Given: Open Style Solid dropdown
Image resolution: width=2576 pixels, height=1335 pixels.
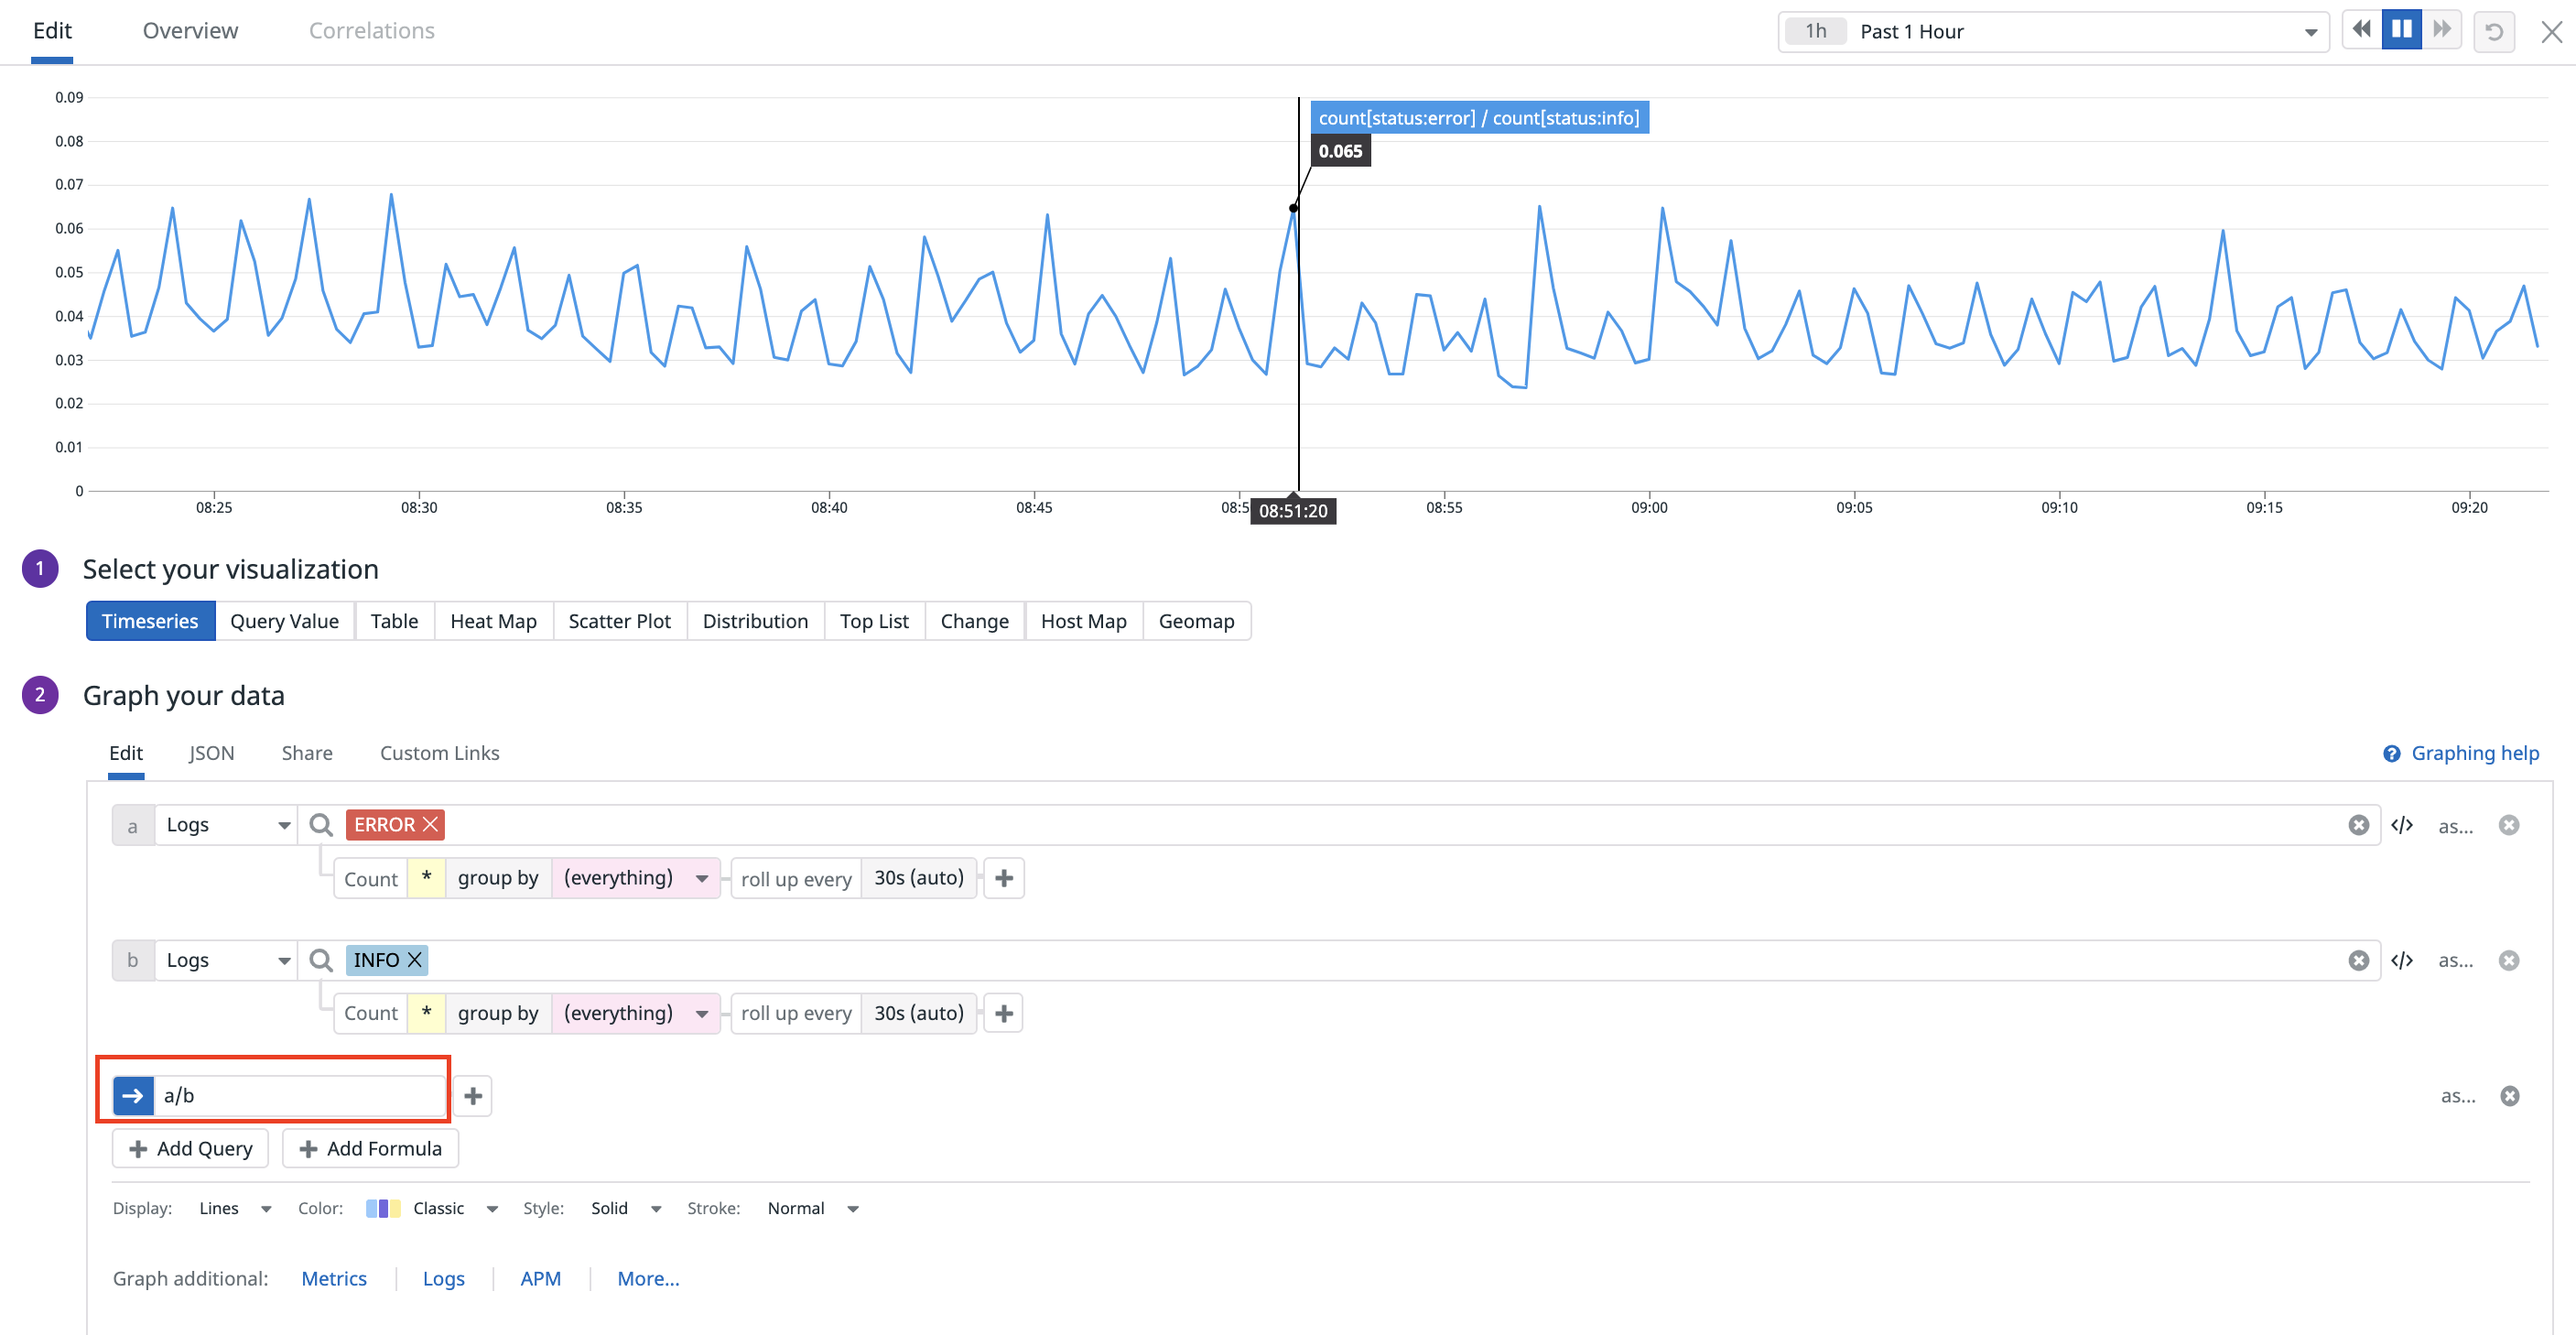Looking at the screenshot, I should [626, 1208].
